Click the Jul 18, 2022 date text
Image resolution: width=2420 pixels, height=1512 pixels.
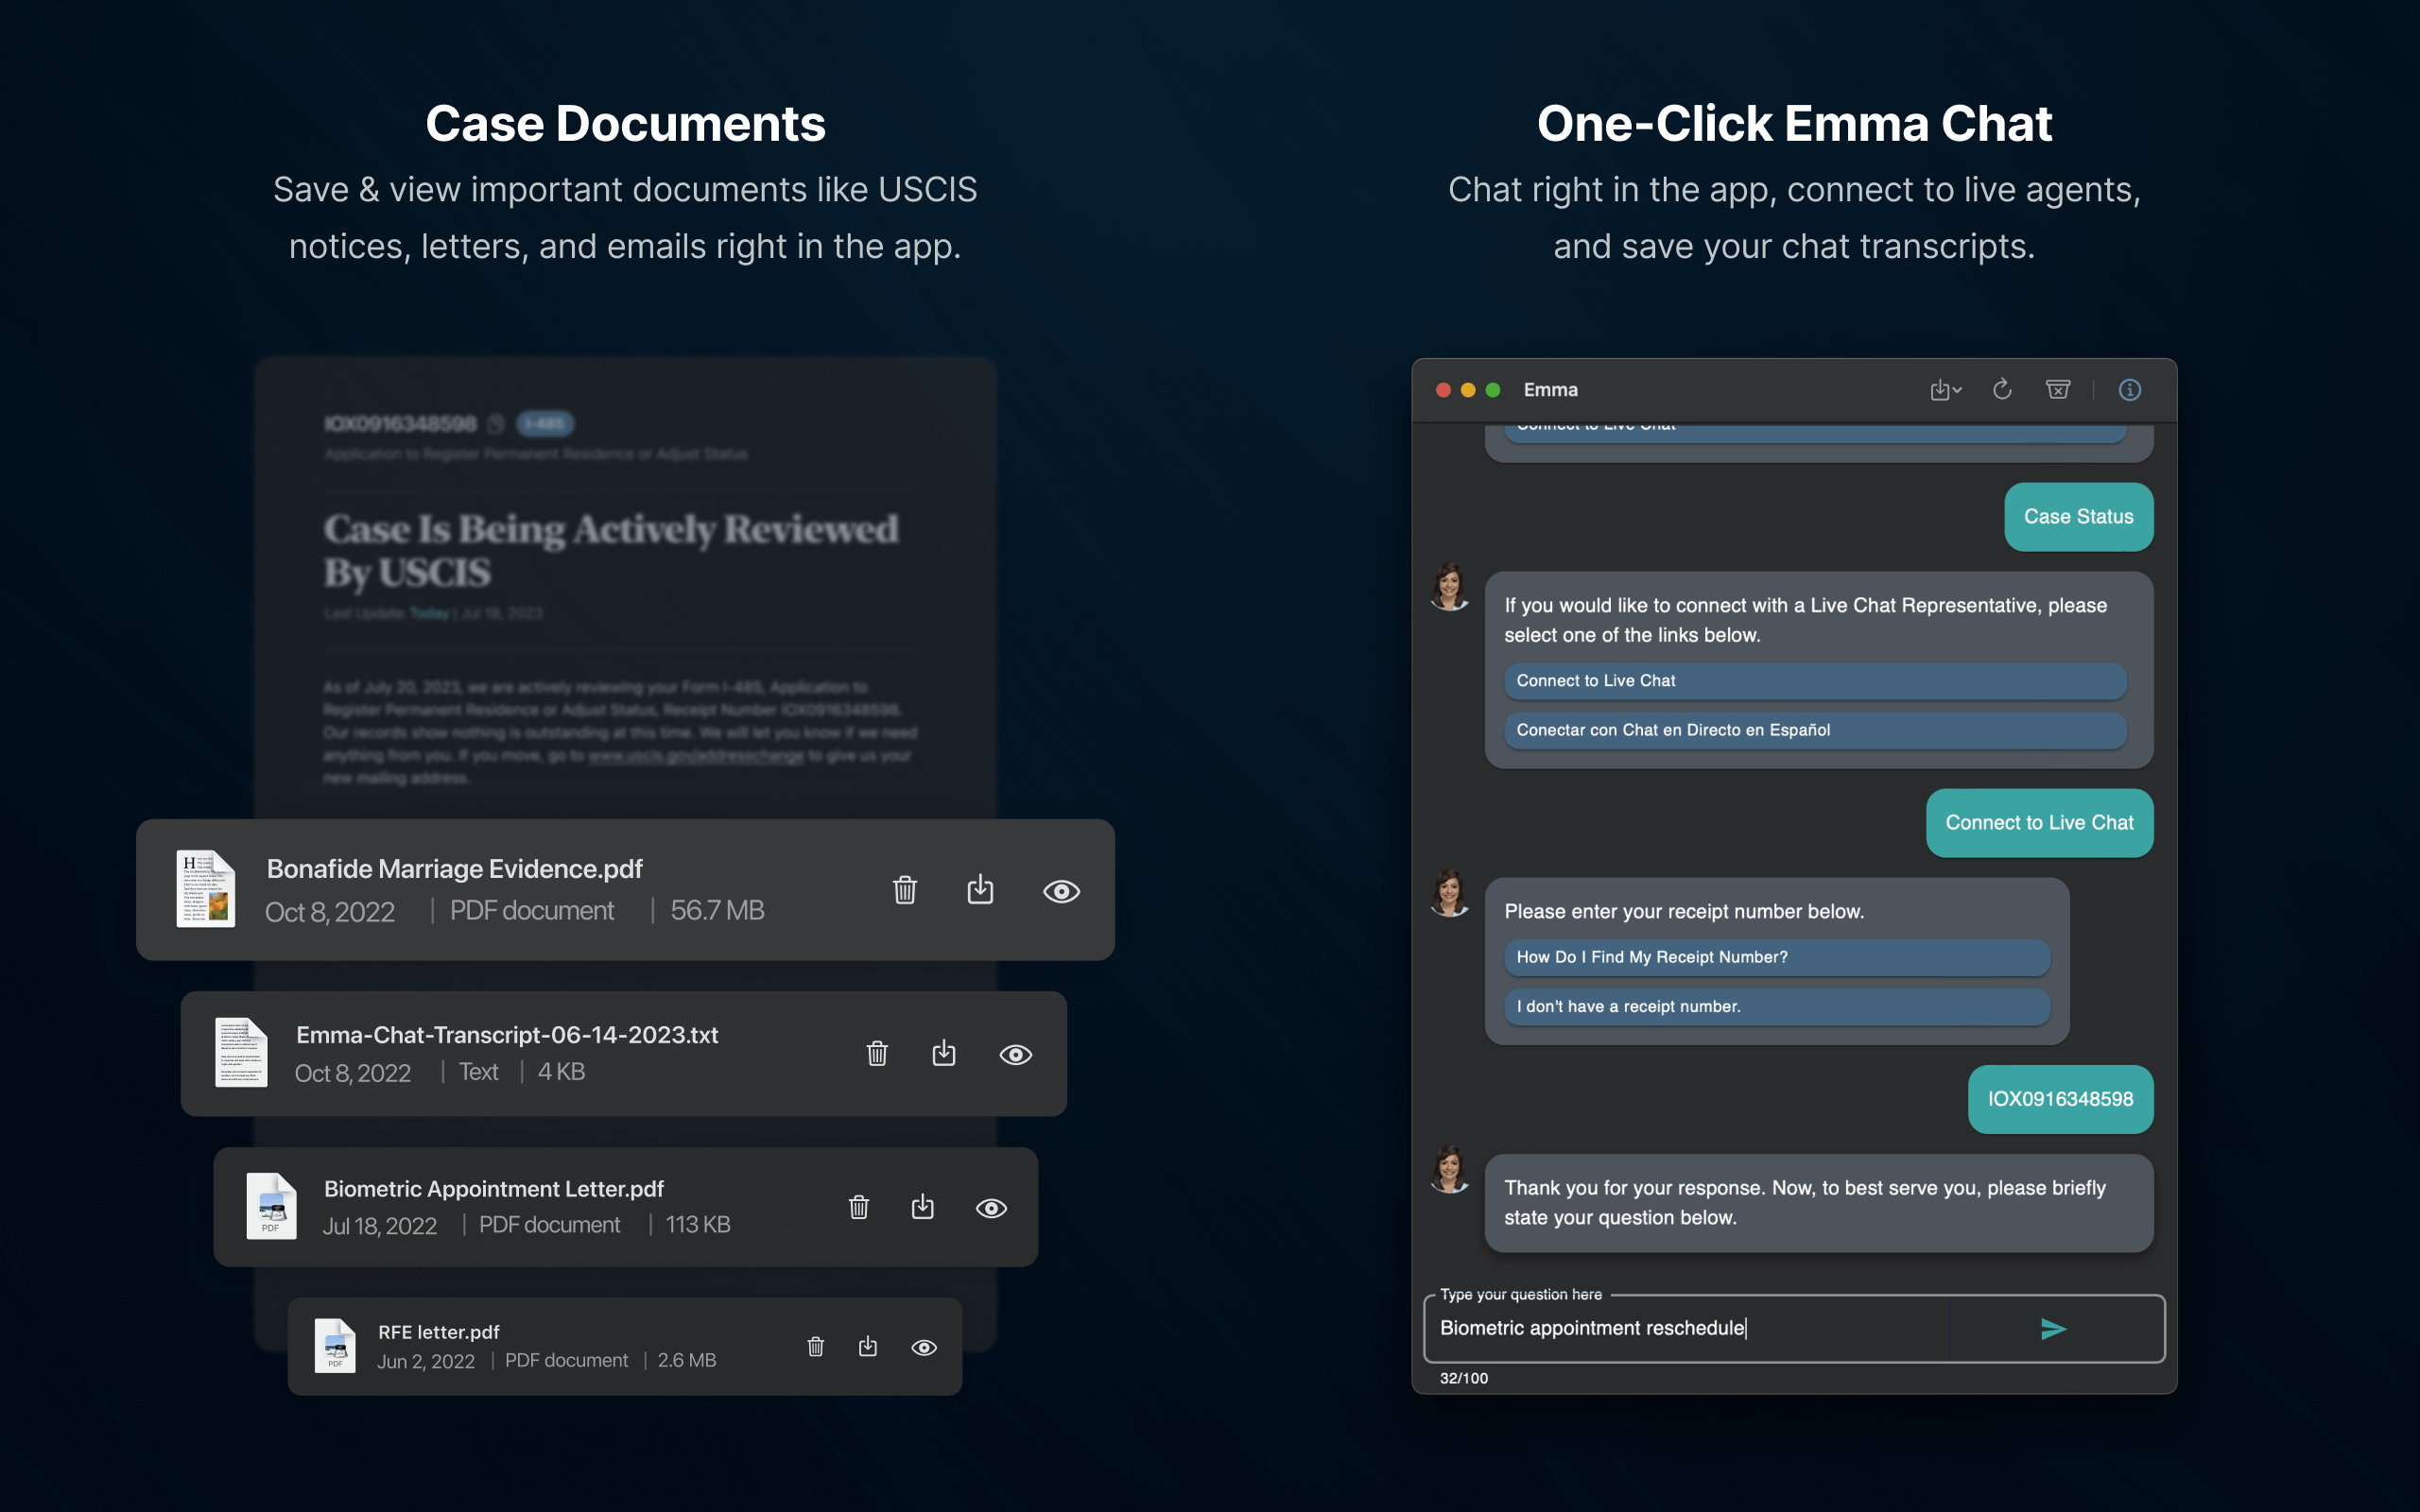(379, 1226)
